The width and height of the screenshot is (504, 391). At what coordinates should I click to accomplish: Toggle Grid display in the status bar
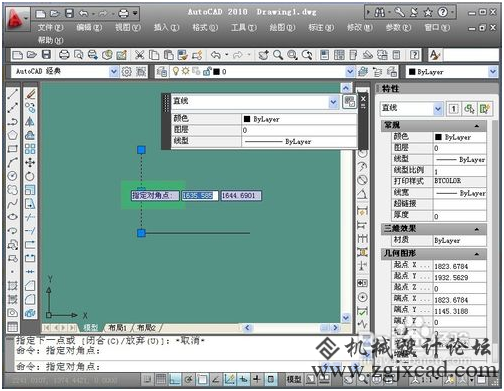tap(161, 379)
